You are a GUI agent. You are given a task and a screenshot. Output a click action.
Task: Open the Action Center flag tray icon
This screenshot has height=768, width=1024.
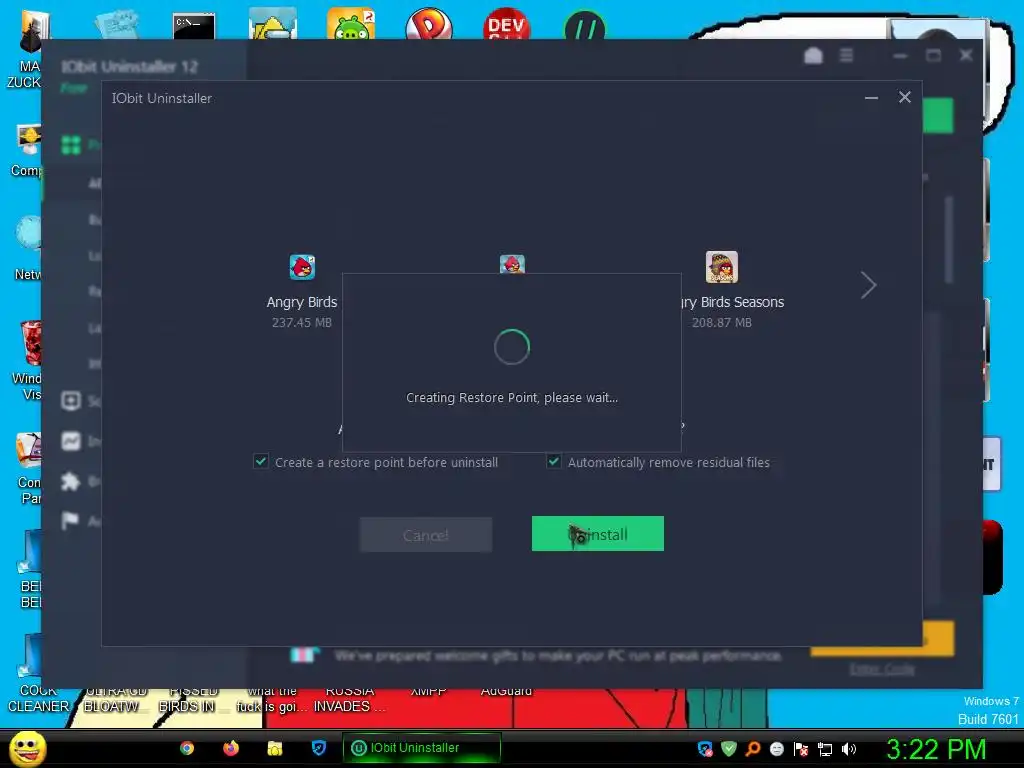click(801, 749)
